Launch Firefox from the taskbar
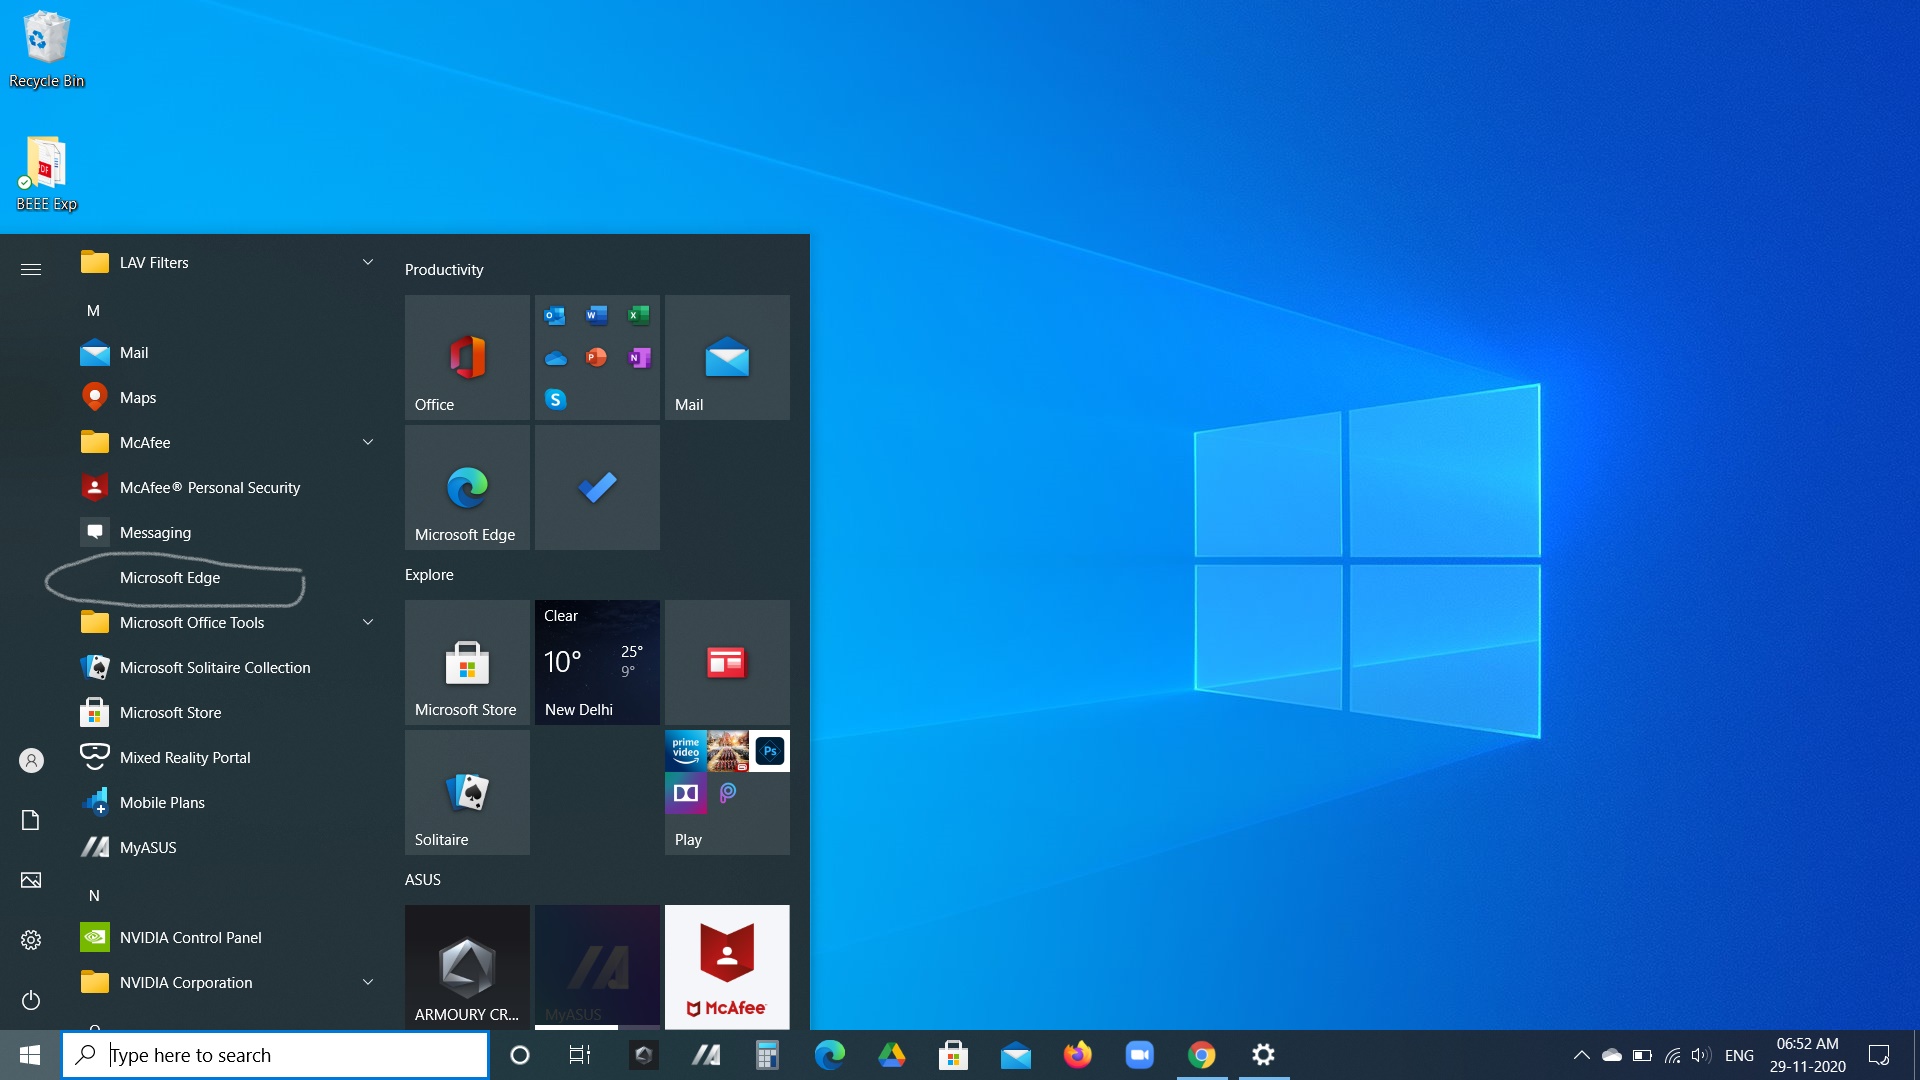Viewport: 1920px width, 1080px height. tap(1077, 1055)
